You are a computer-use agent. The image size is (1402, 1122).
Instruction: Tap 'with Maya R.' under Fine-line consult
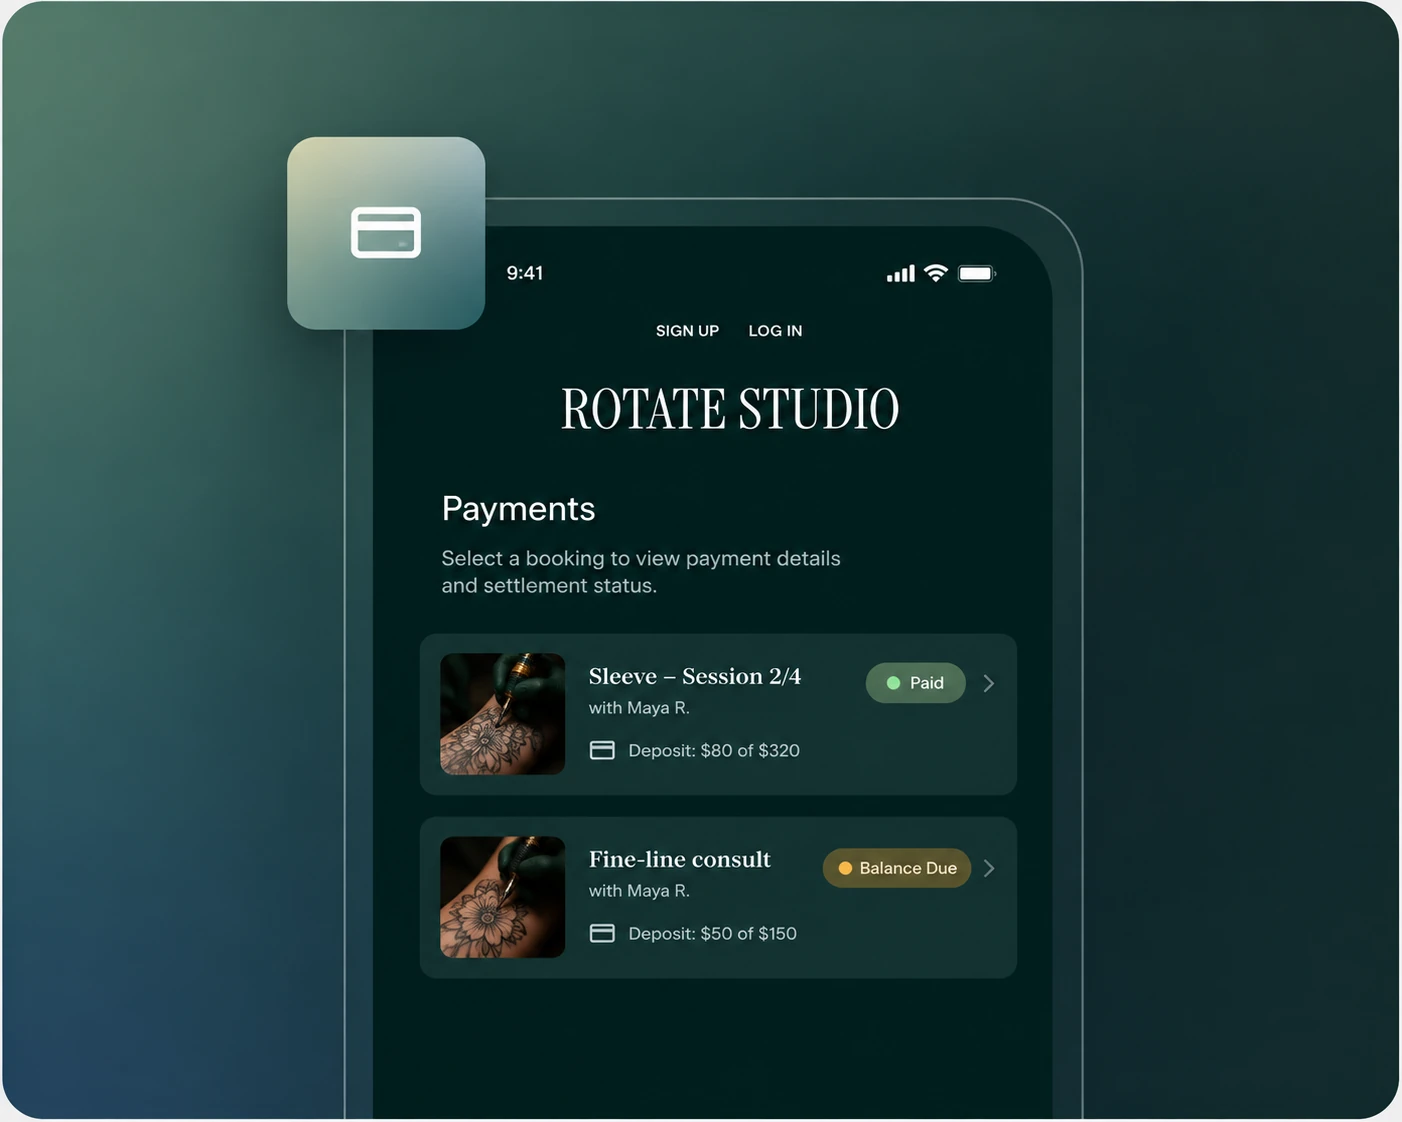click(x=639, y=891)
